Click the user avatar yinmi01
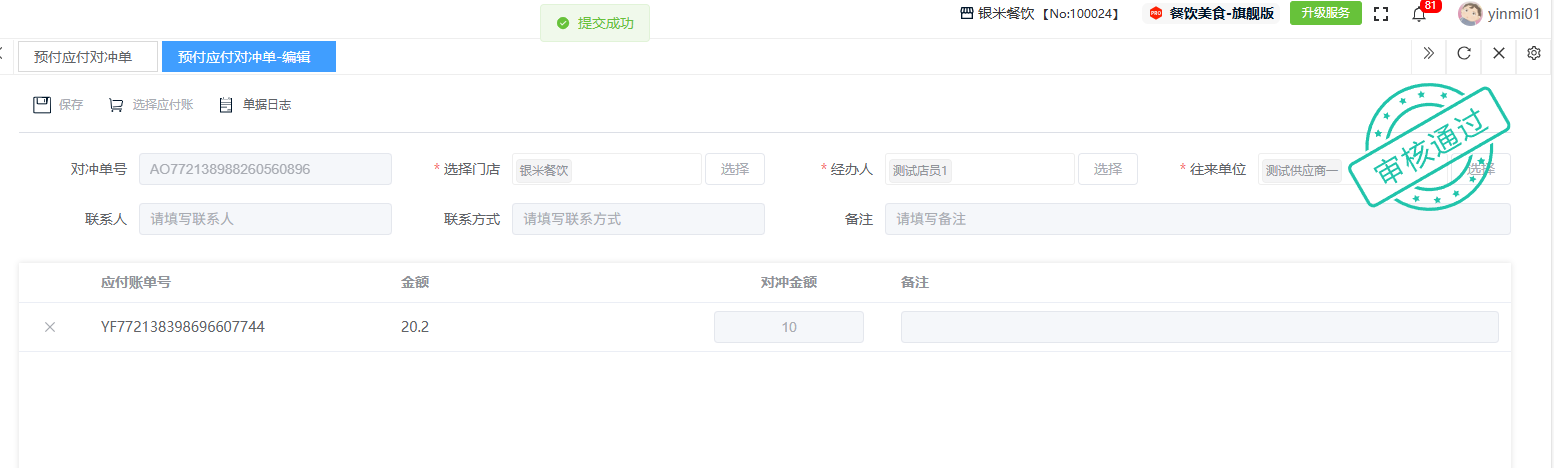The image size is (1554, 468). click(x=1469, y=14)
